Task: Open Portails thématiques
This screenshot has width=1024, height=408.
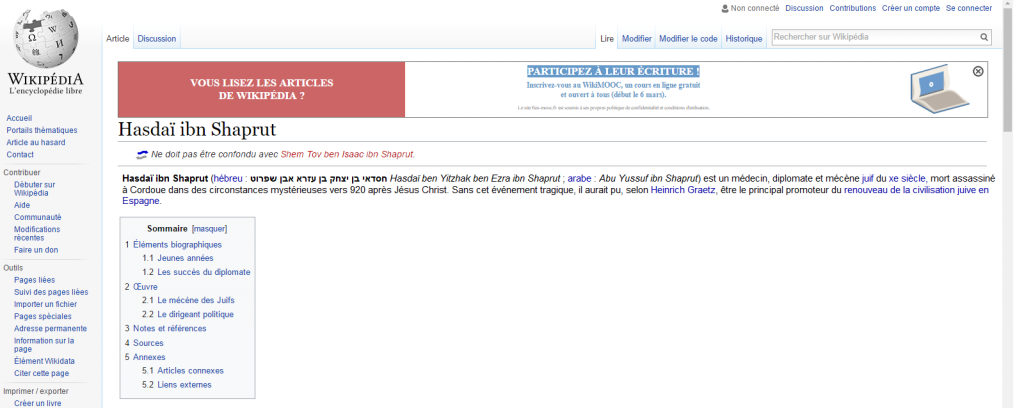Action: pos(42,131)
